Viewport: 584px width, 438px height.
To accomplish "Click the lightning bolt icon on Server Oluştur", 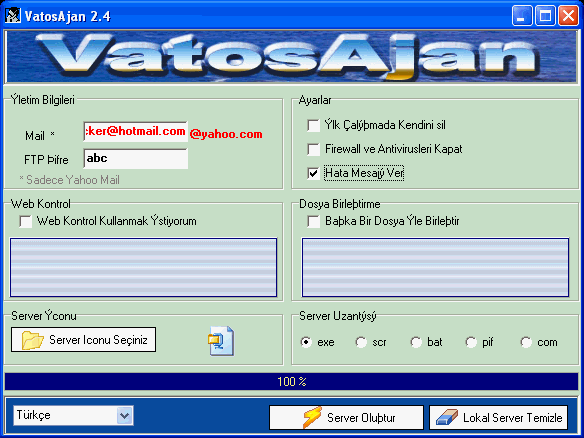I will point(312,418).
